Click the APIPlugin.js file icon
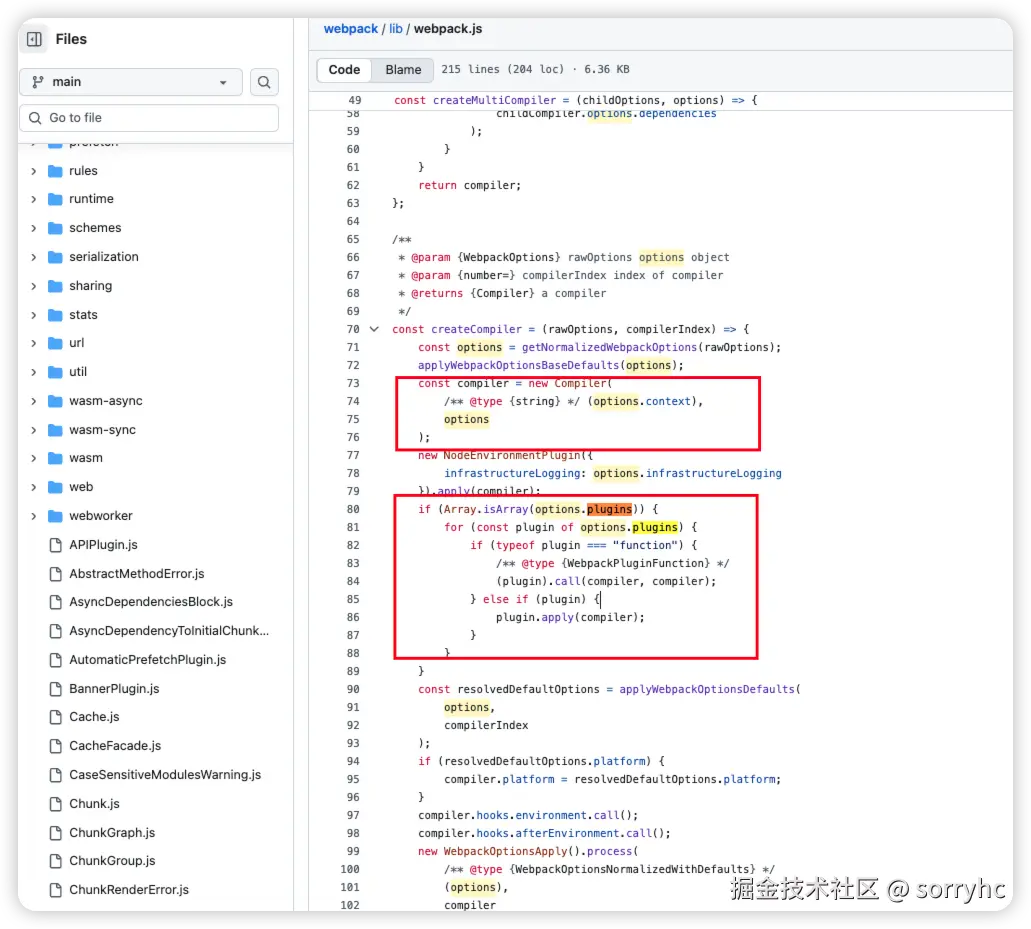Viewport: 1031px width, 929px height. point(56,545)
